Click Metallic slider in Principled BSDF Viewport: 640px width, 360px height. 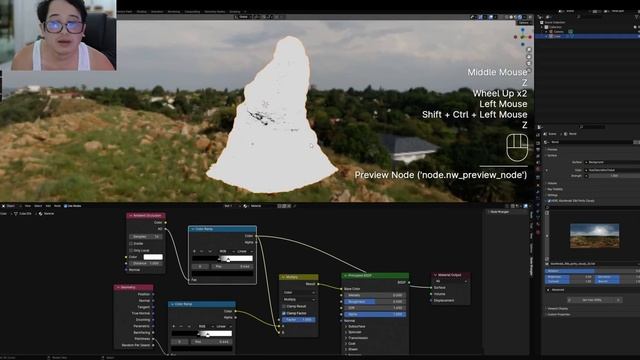[375, 295]
